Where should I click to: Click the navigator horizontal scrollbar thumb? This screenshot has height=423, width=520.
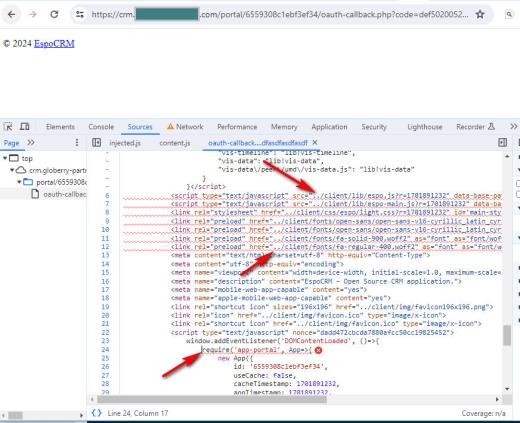coord(15,415)
